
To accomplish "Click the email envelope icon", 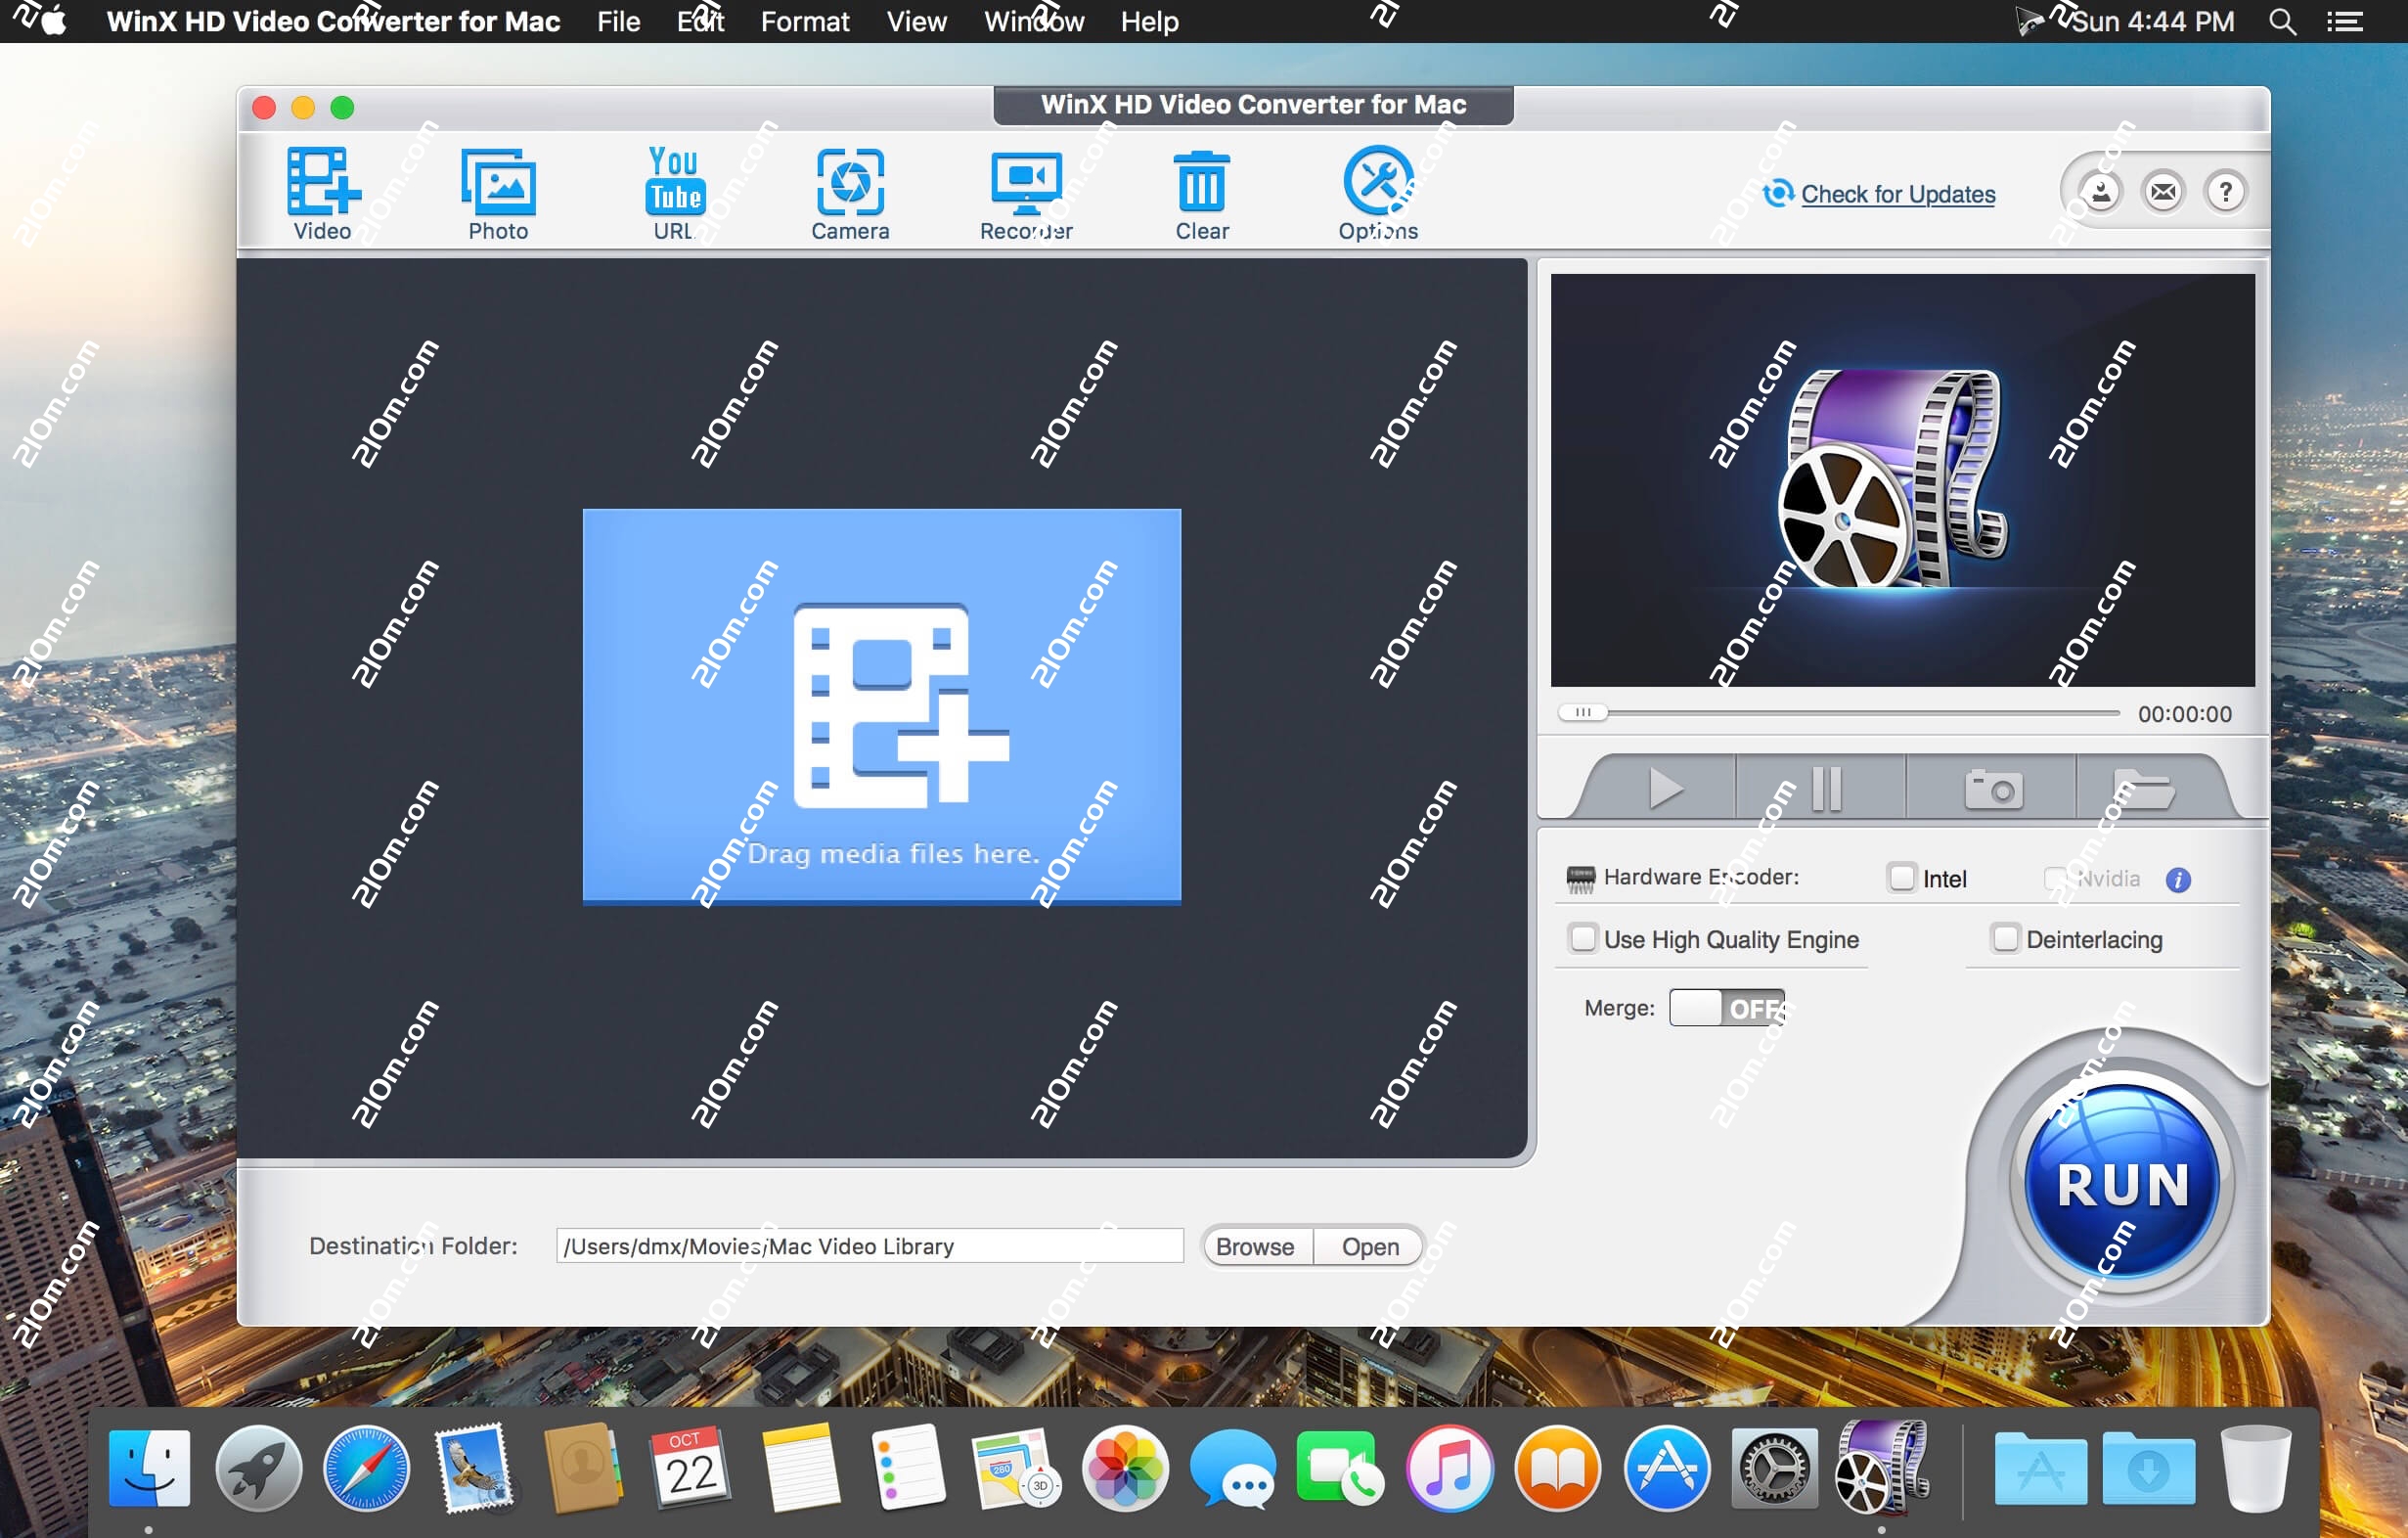I will [2163, 192].
